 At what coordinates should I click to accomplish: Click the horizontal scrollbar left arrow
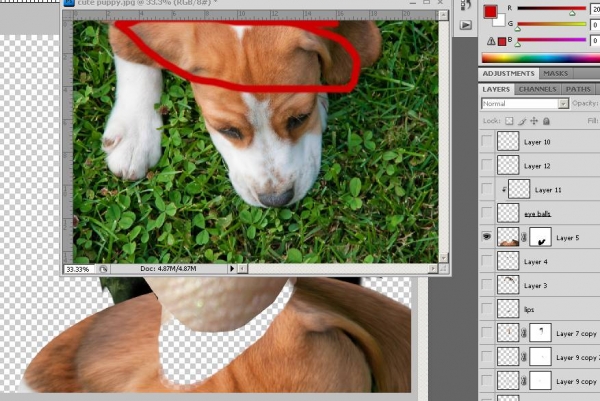[243, 269]
